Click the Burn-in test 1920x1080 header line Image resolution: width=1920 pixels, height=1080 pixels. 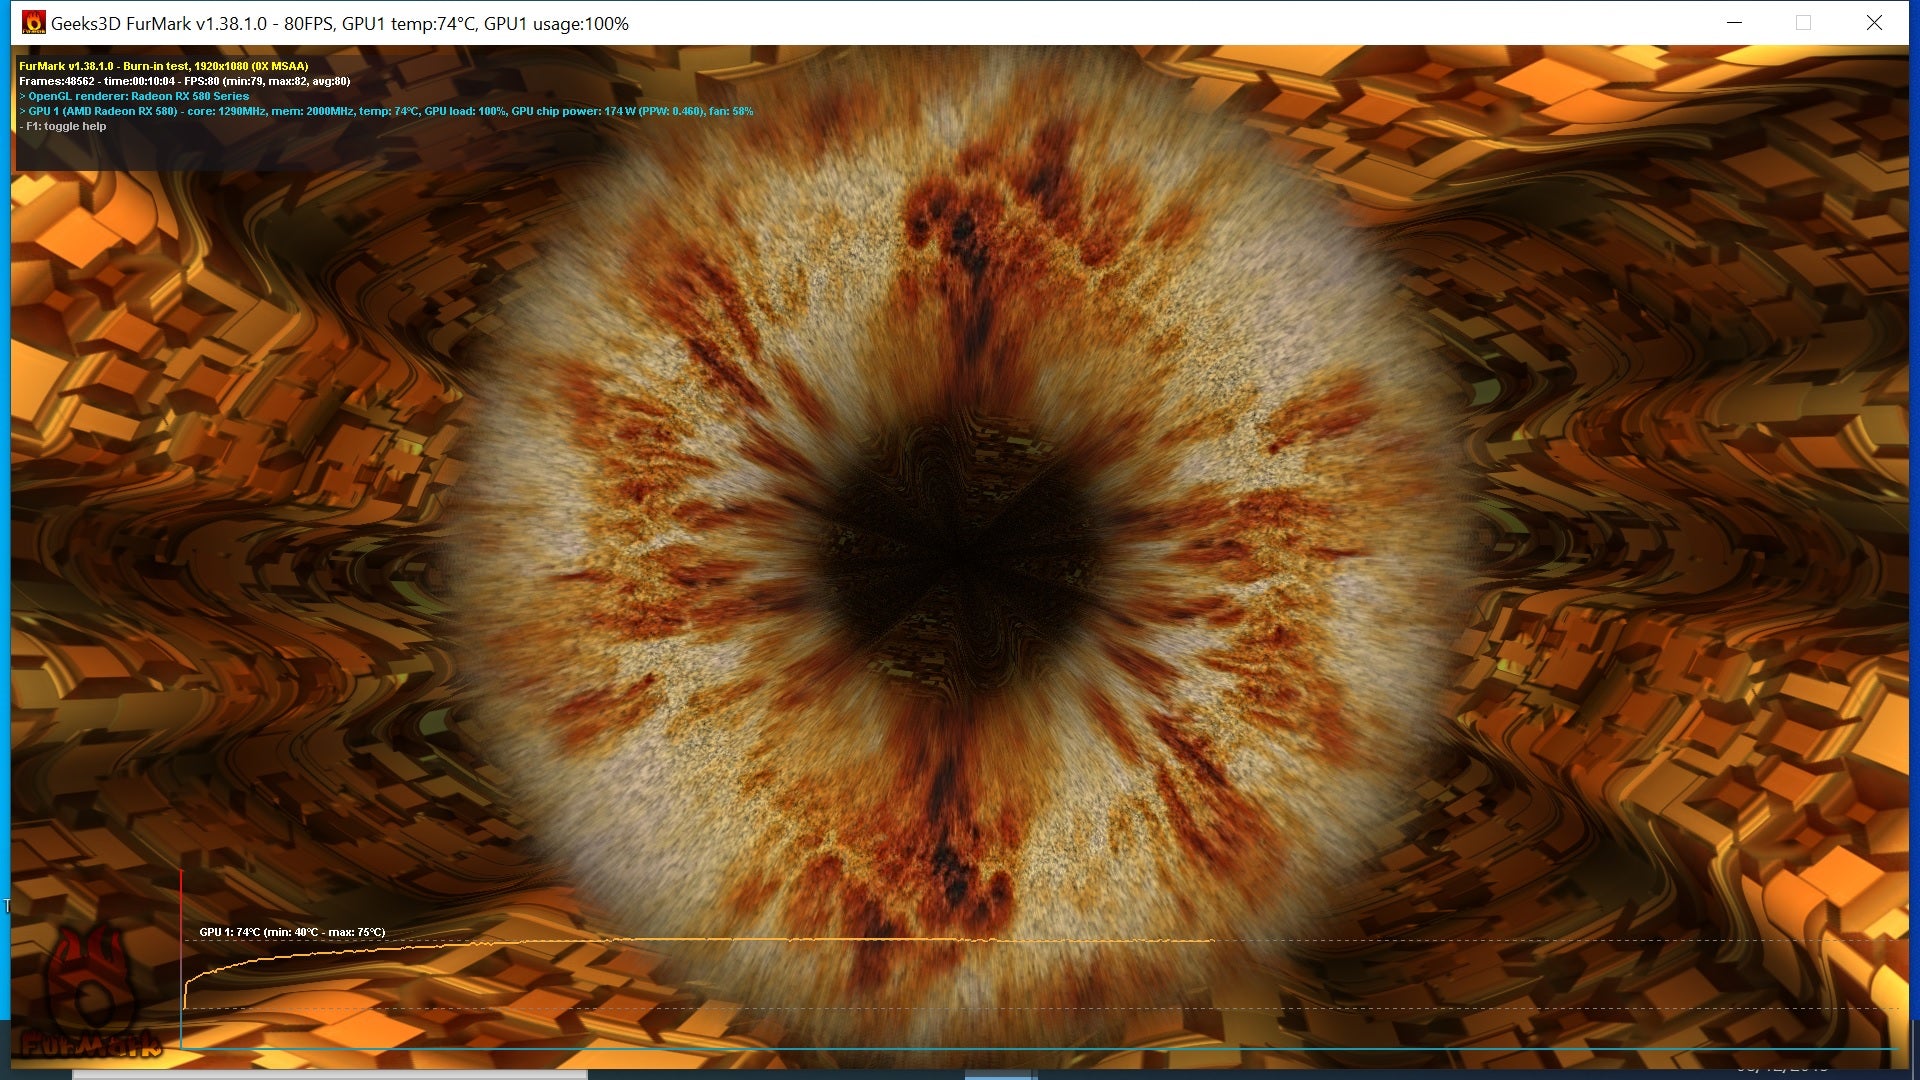click(164, 66)
